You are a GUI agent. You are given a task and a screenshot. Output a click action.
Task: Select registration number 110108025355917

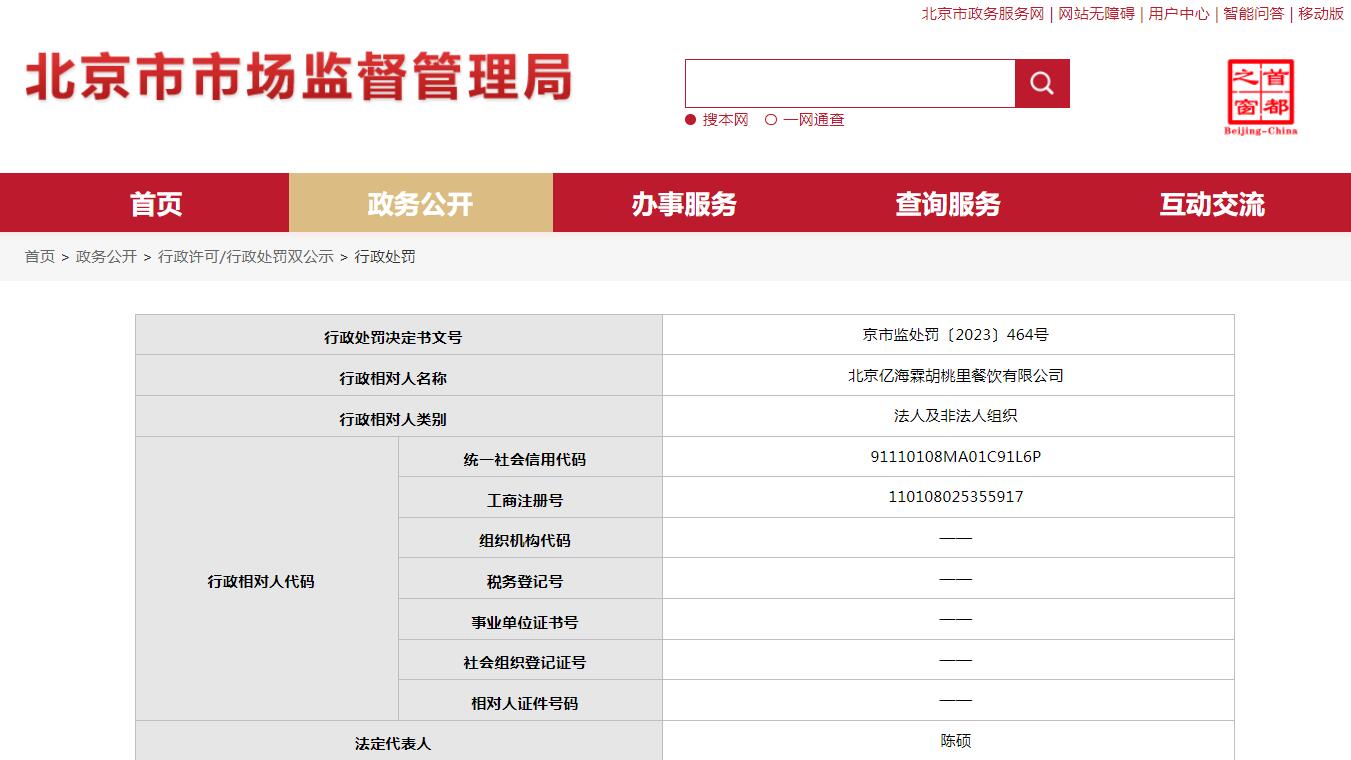click(x=955, y=497)
